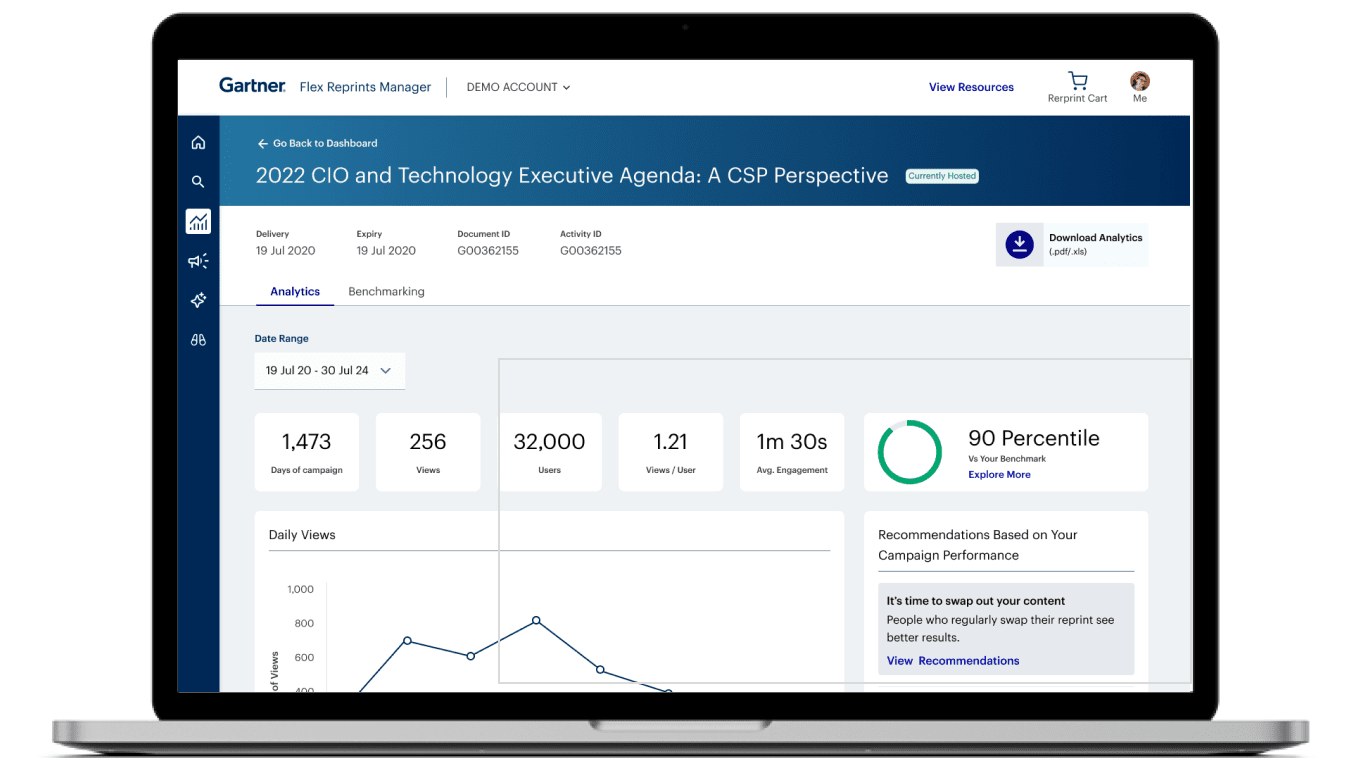The width and height of the screenshot is (1360, 766).
Task: Click the Home icon in sidebar
Action: (x=198, y=143)
